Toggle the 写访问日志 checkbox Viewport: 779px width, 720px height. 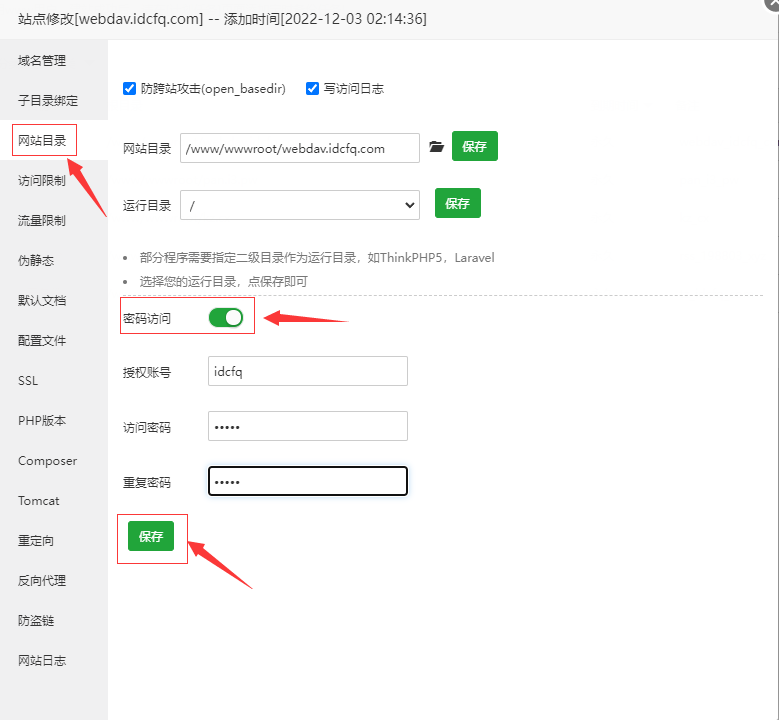(313, 89)
